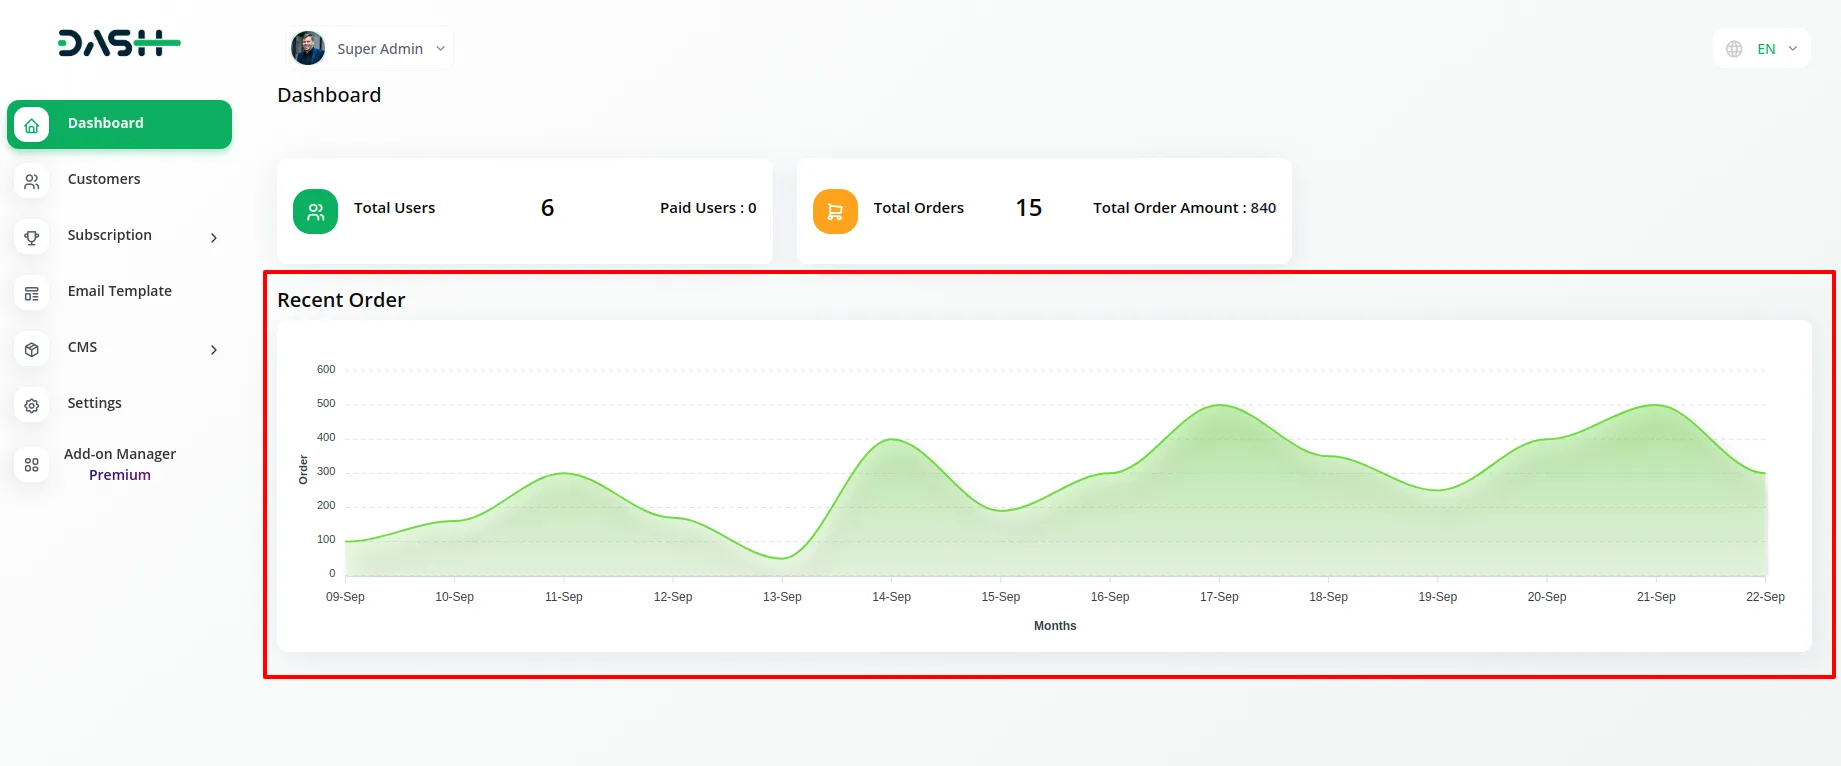Image resolution: width=1841 pixels, height=766 pixels.
Task: Click the Add-on Manager grid icon
Action: pyautogui.click(x=32, y=465)
